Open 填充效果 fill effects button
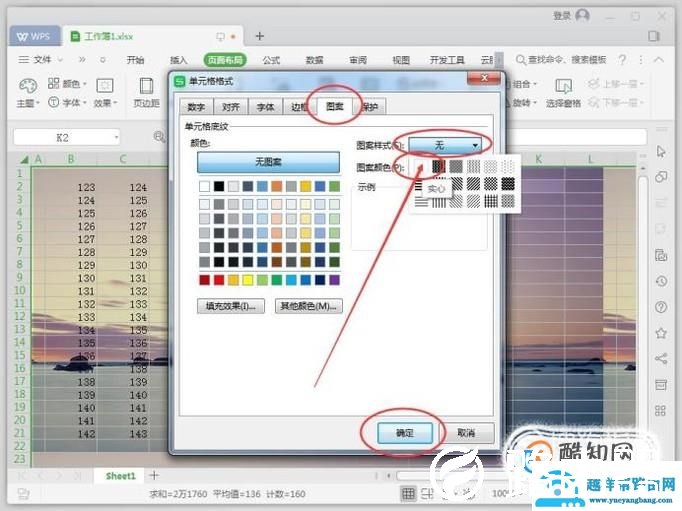Image resolution: width=682 pixels, height=511 pixels. point(231,306)
